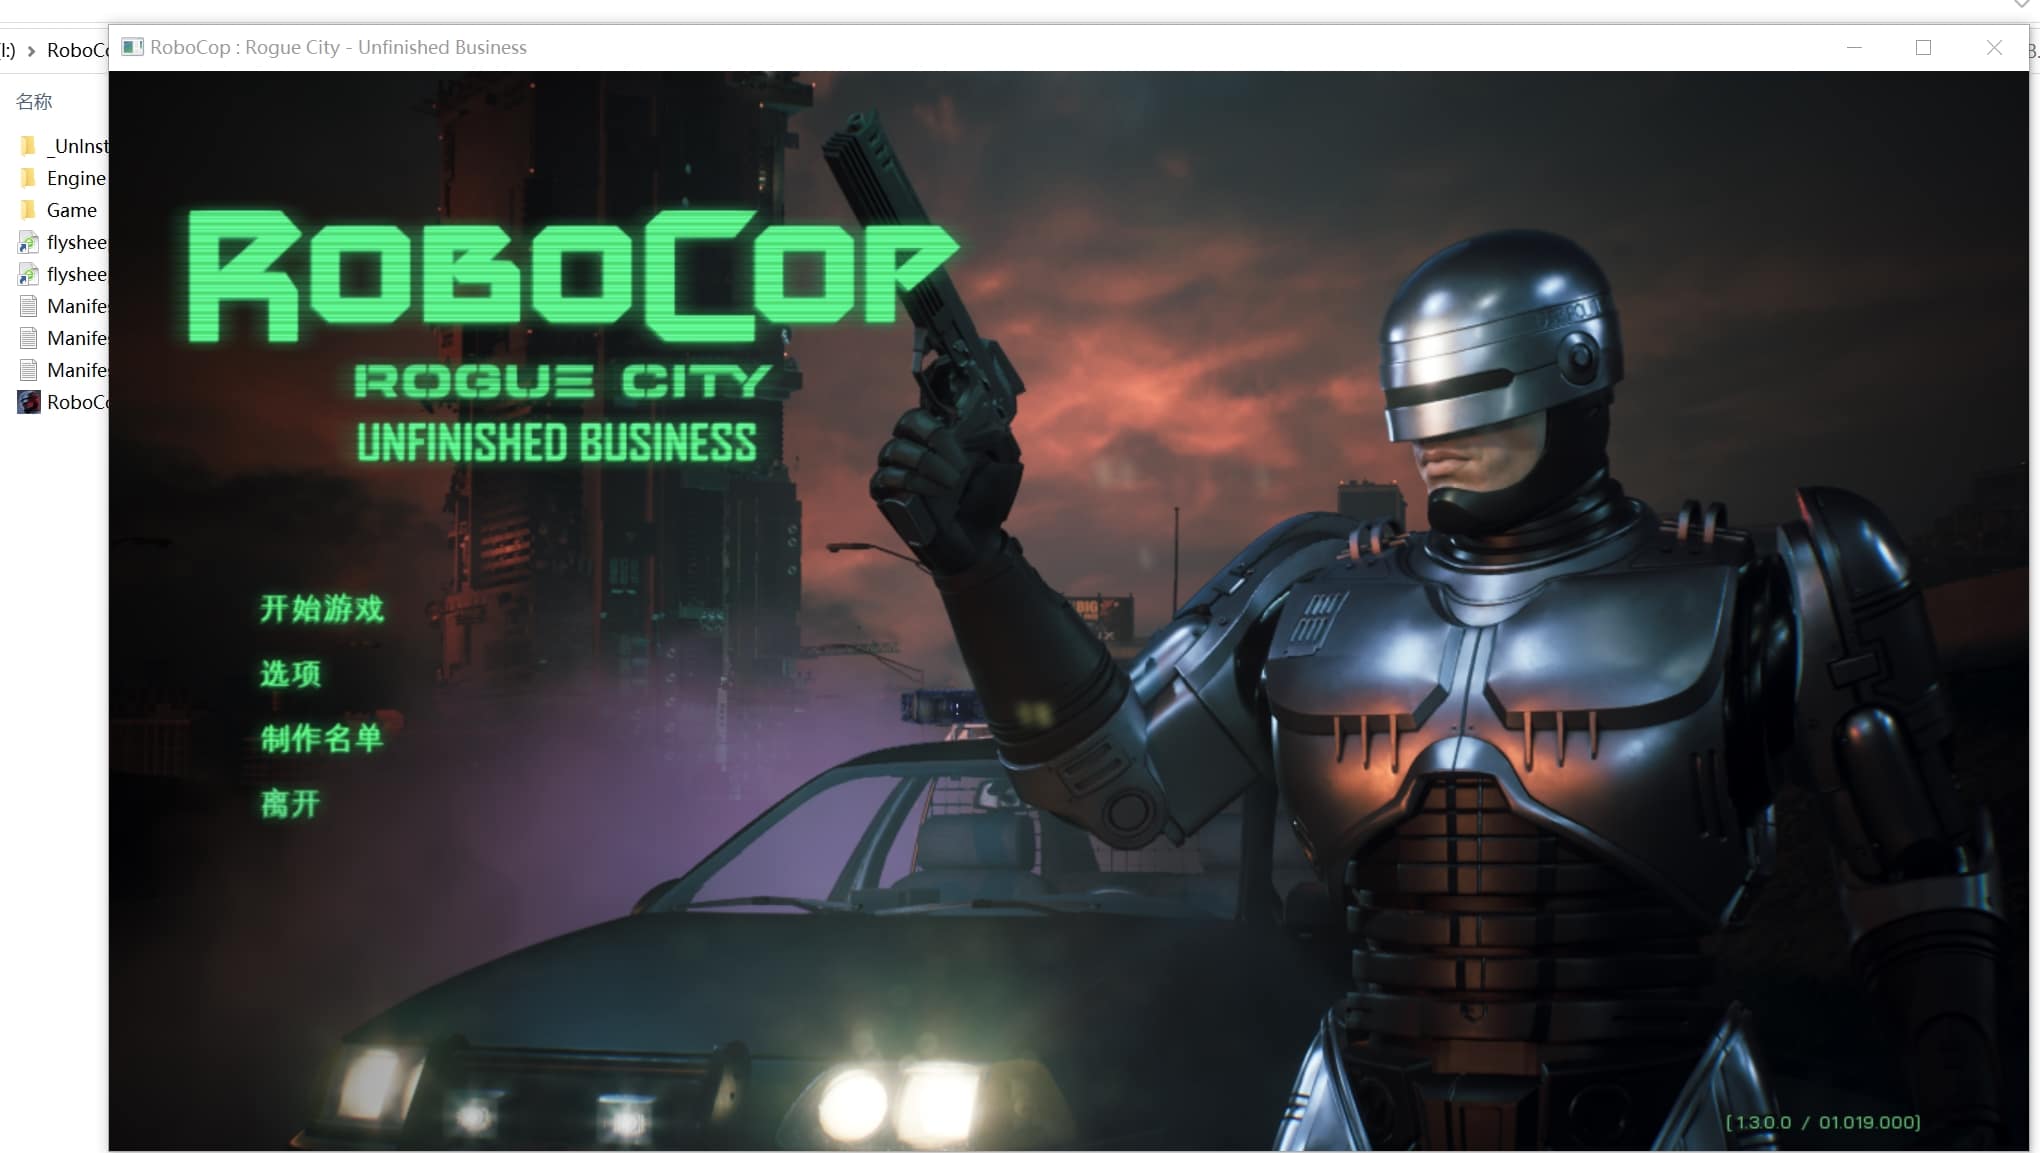Sort Explorer files by 名称 column
Image resolution: width=2040 pixels, height=1153 pixels.
pyautogui.click(x=34, y=101)
